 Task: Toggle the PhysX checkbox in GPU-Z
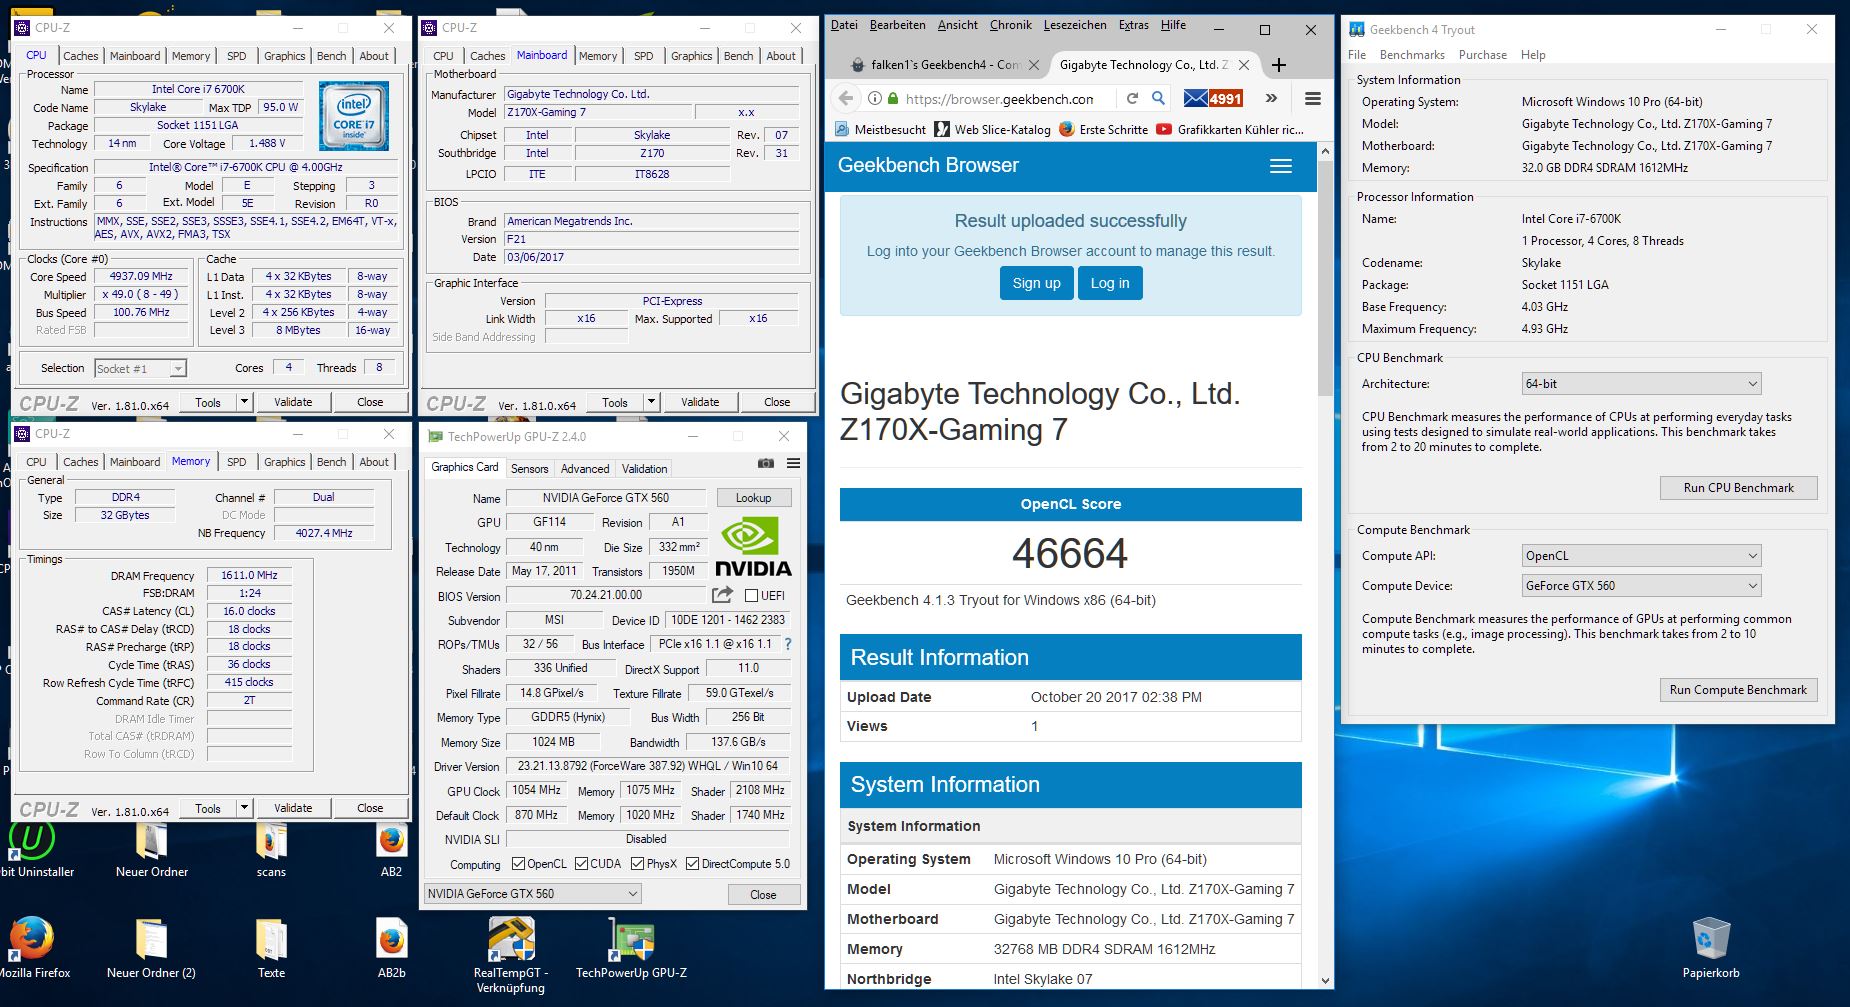point(637,864)
